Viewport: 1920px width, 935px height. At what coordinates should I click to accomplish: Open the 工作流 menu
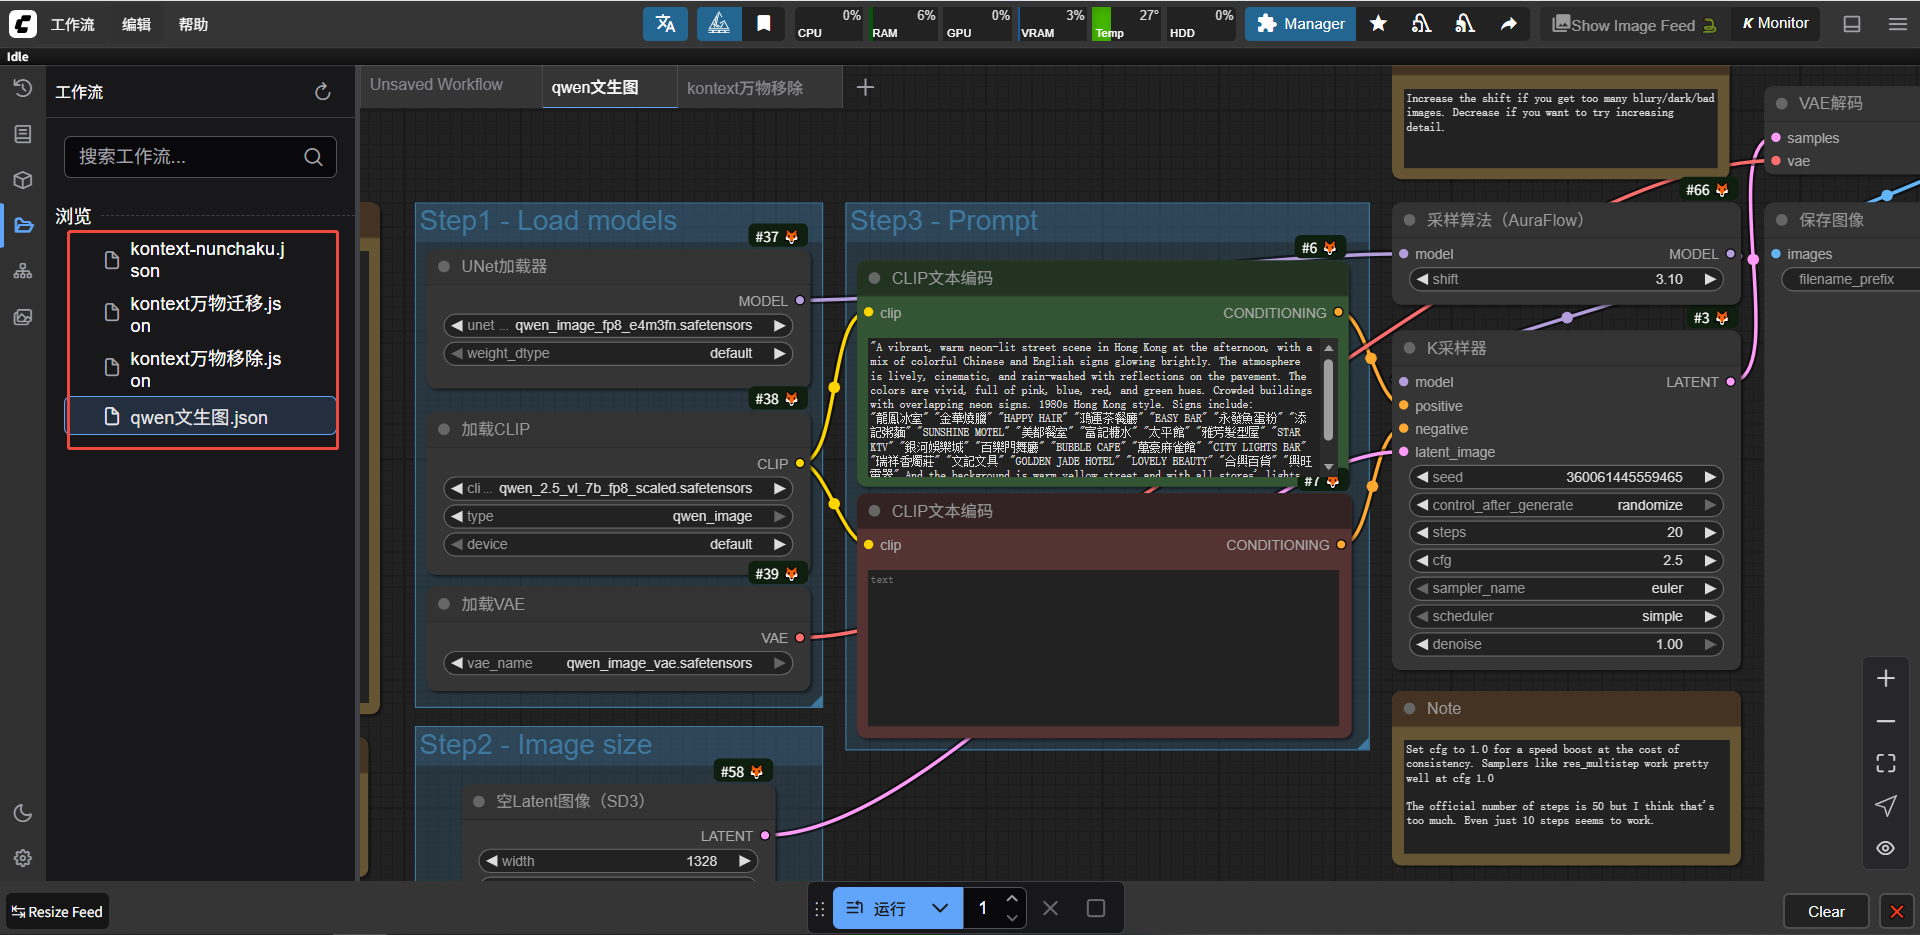coord(73,24)
